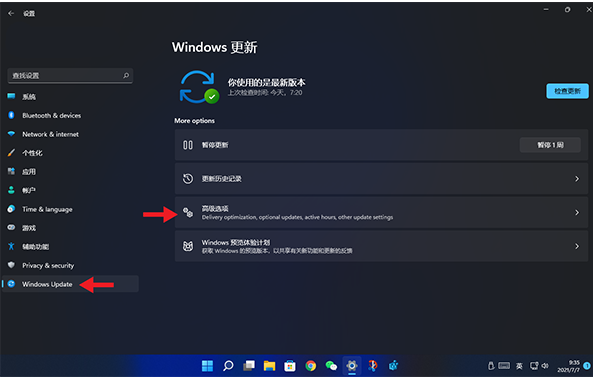
Task: Open Microsoft Store from the taskbar
Action: (290, 366)
